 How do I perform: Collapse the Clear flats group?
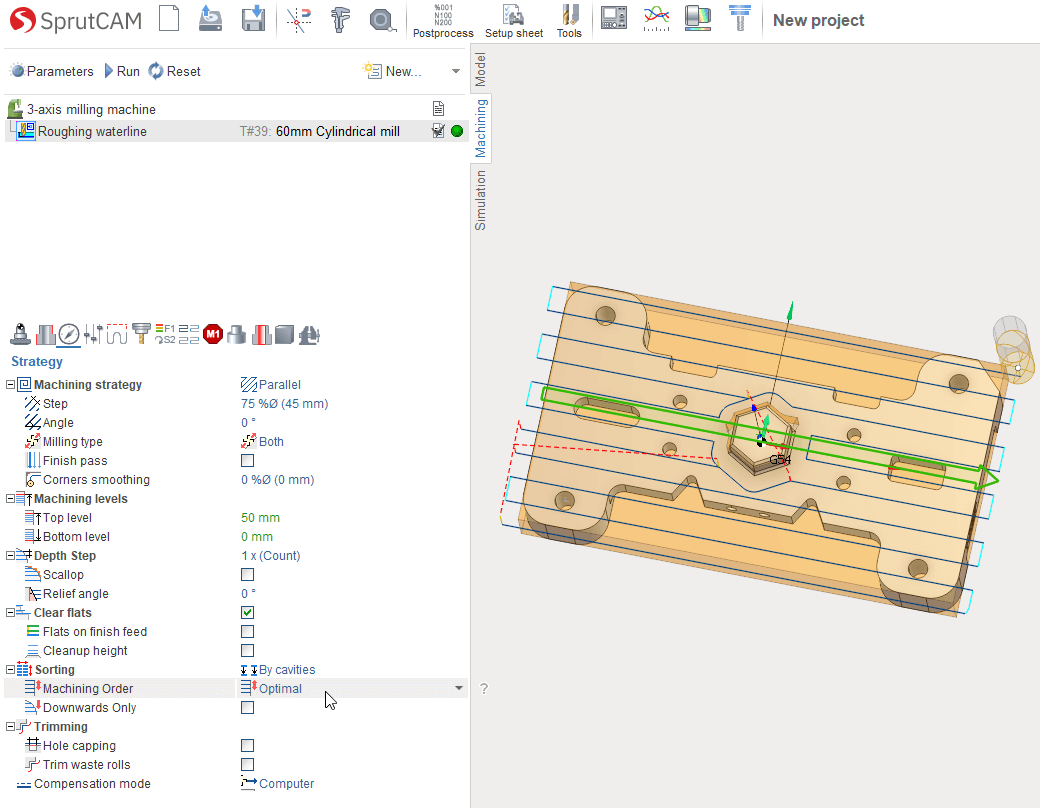(x=10, y=613)
